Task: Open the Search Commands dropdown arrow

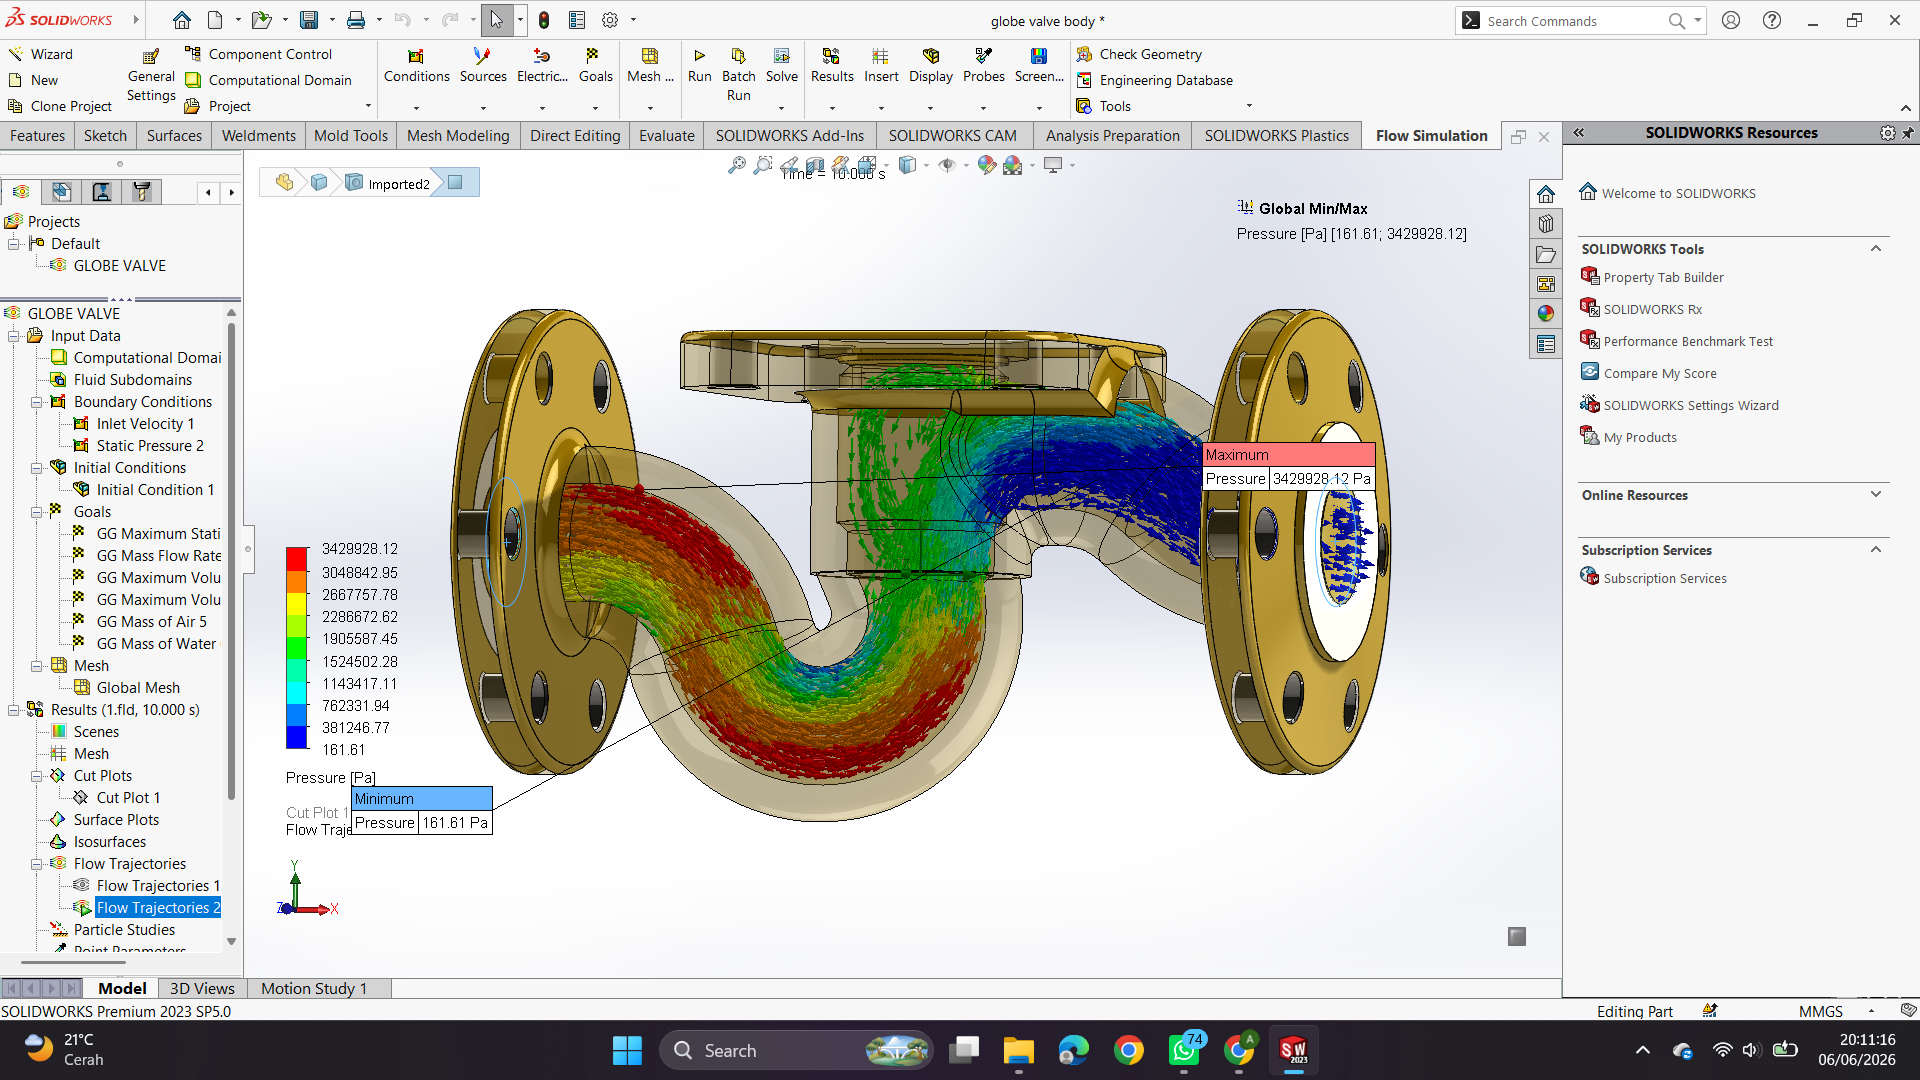Action: coord(1697,20)
